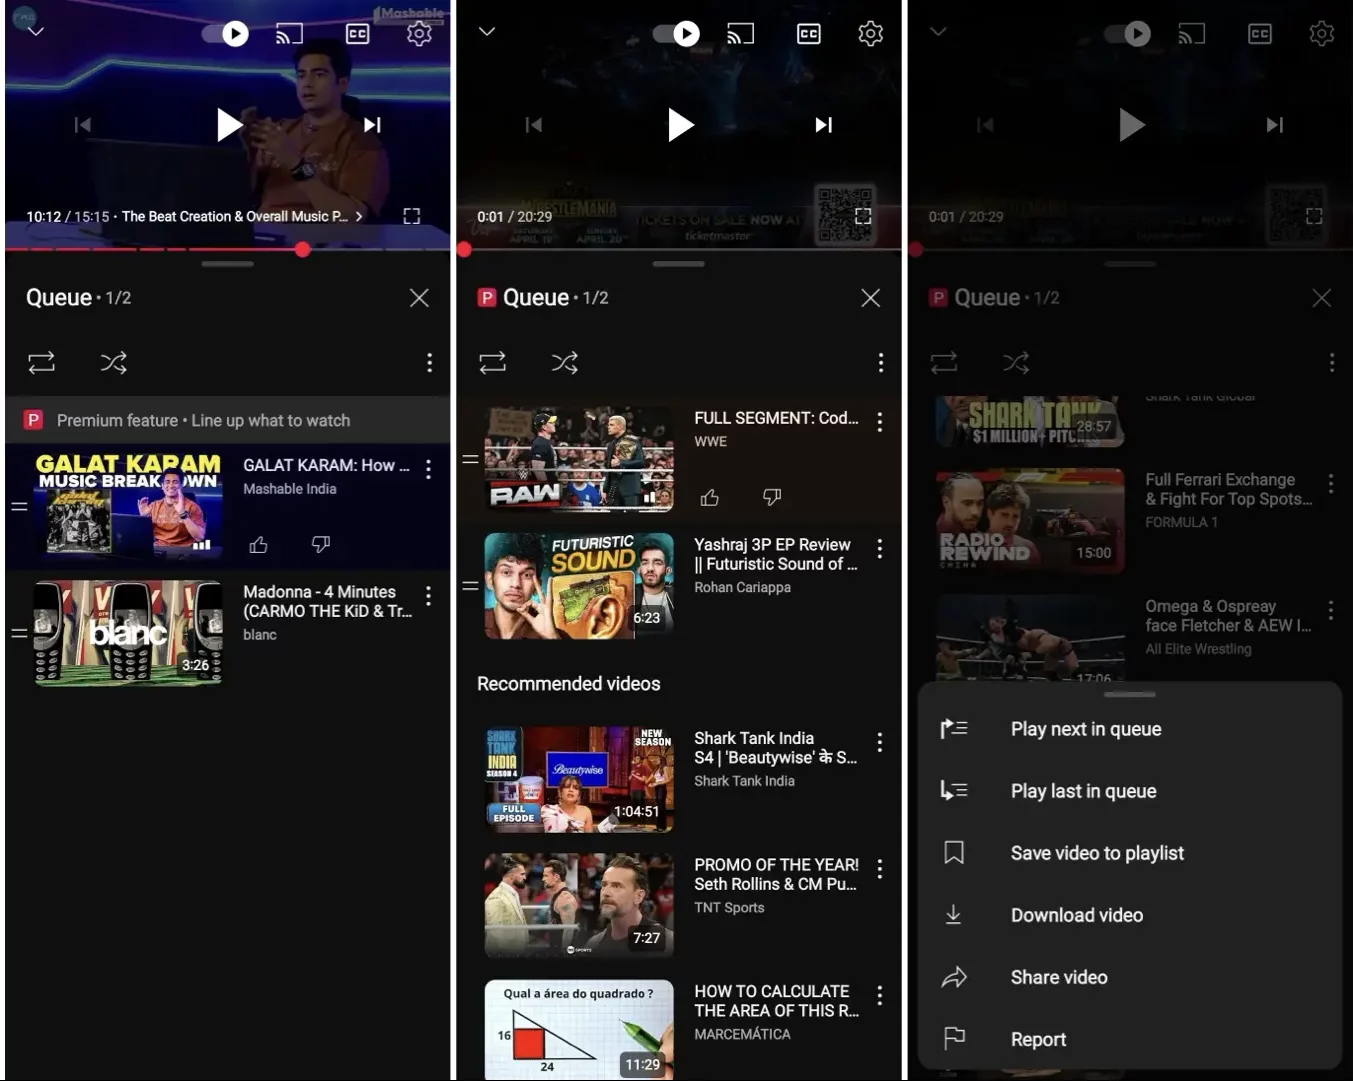The width and height of the screenshot is (1353, 1081).
Task: Open the HOW TO CALCULATE video thumbnail
Action: click(578, 1029)
